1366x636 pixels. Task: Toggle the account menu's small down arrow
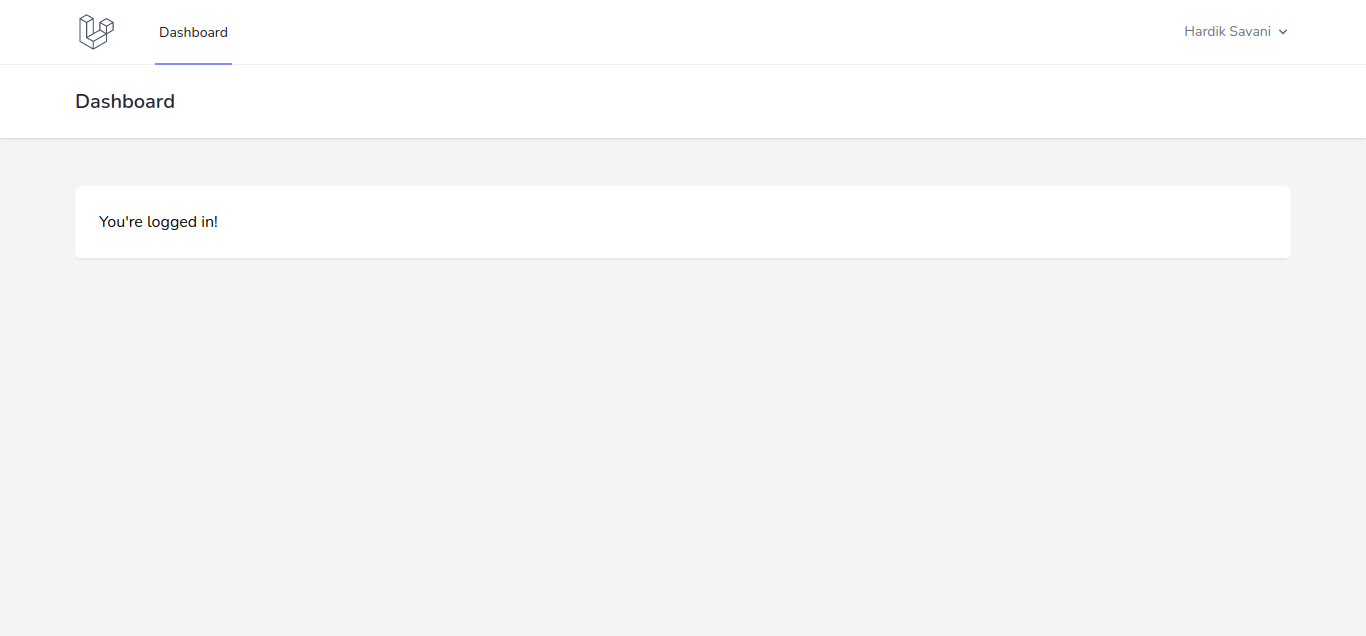point(1283,32)
